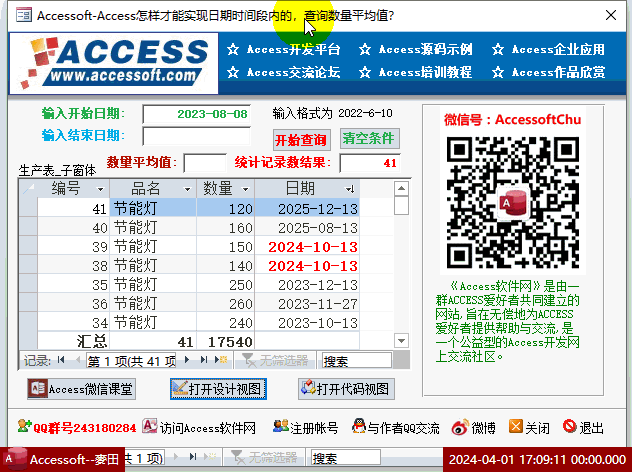The image size is (632, 472).
Task: Click the Access微信课堂 button
Action: 81,389
